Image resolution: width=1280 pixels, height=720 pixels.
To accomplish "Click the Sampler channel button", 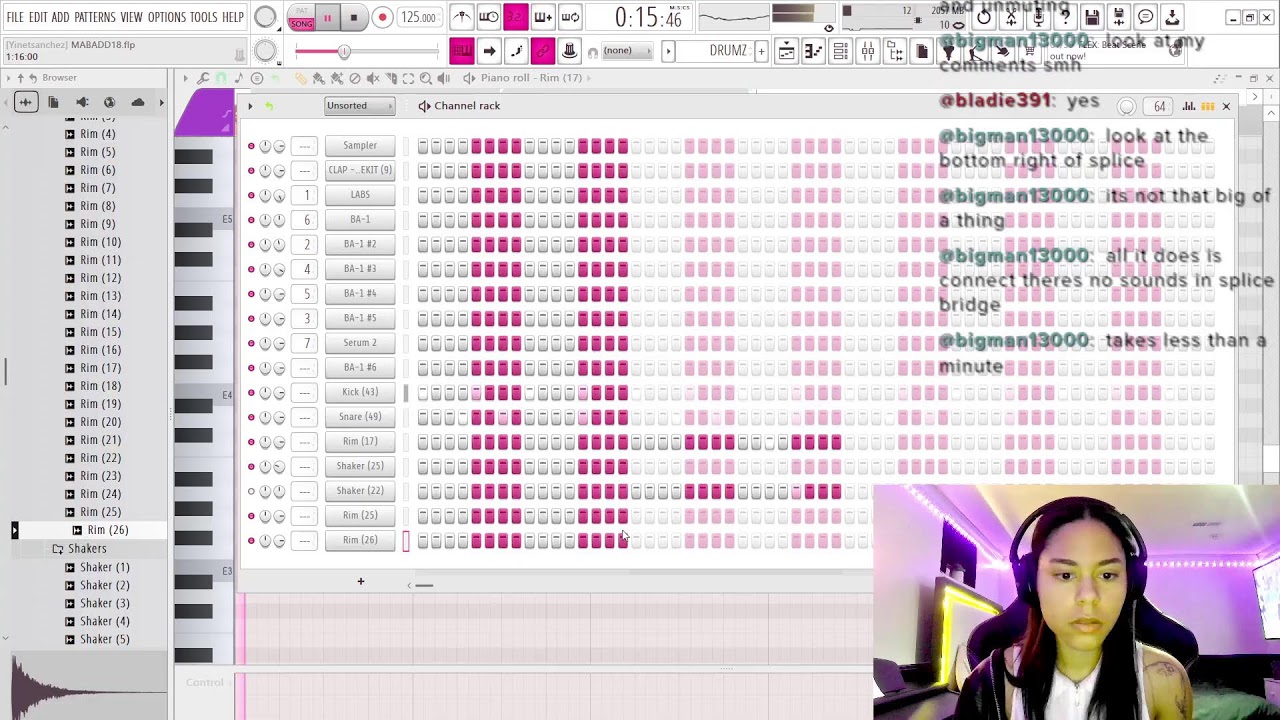I will [x=360, y=146].
